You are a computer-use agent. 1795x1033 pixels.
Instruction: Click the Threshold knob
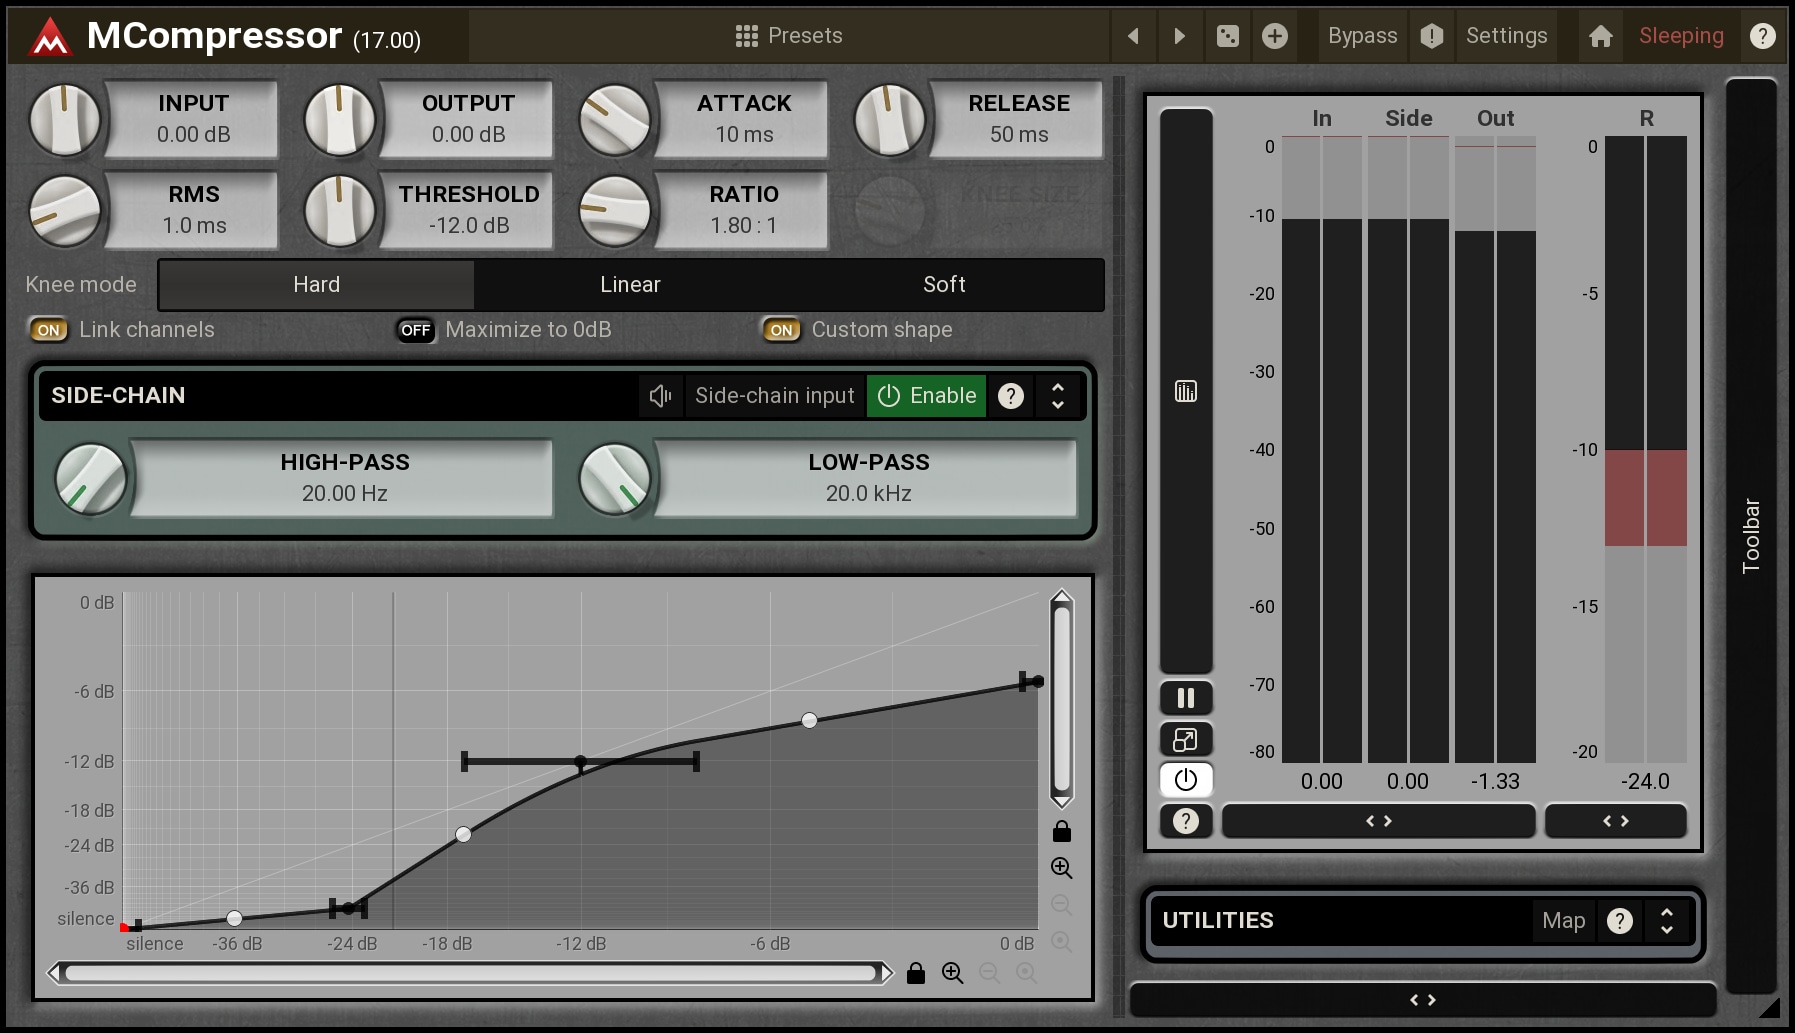(339, 211)
